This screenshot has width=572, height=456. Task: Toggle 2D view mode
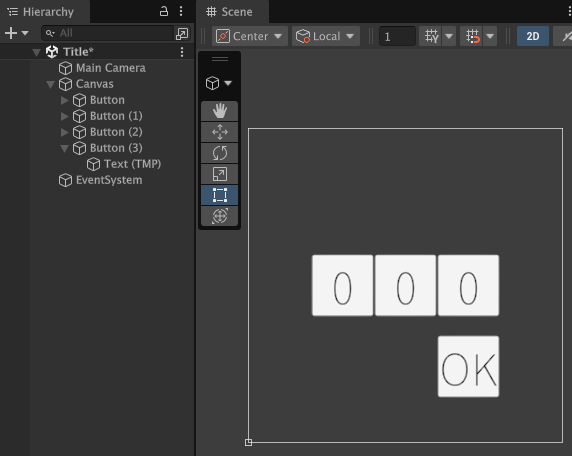[533, 36]
